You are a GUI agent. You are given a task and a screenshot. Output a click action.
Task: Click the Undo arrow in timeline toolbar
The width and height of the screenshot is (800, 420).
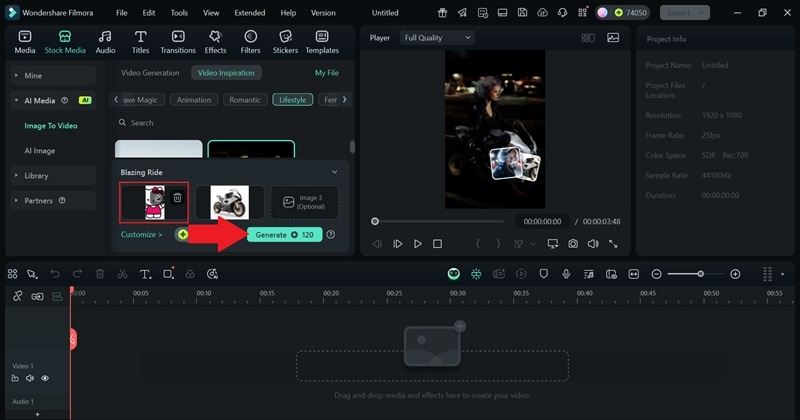click(x=55, y=274)
